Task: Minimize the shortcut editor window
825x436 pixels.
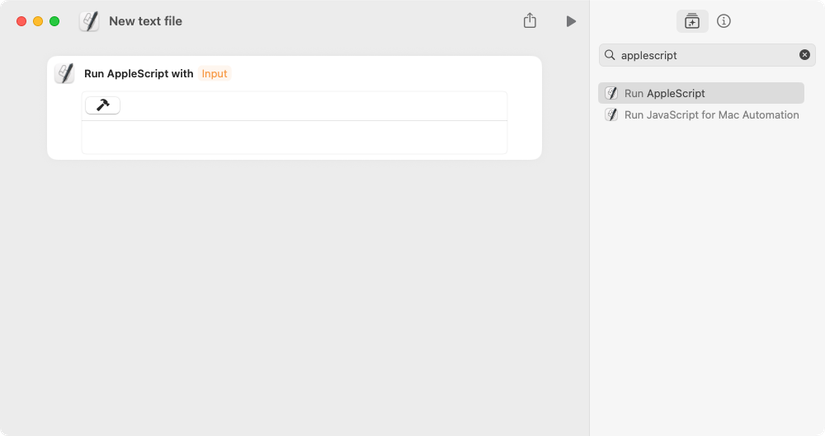Action: tap(38, 21)
